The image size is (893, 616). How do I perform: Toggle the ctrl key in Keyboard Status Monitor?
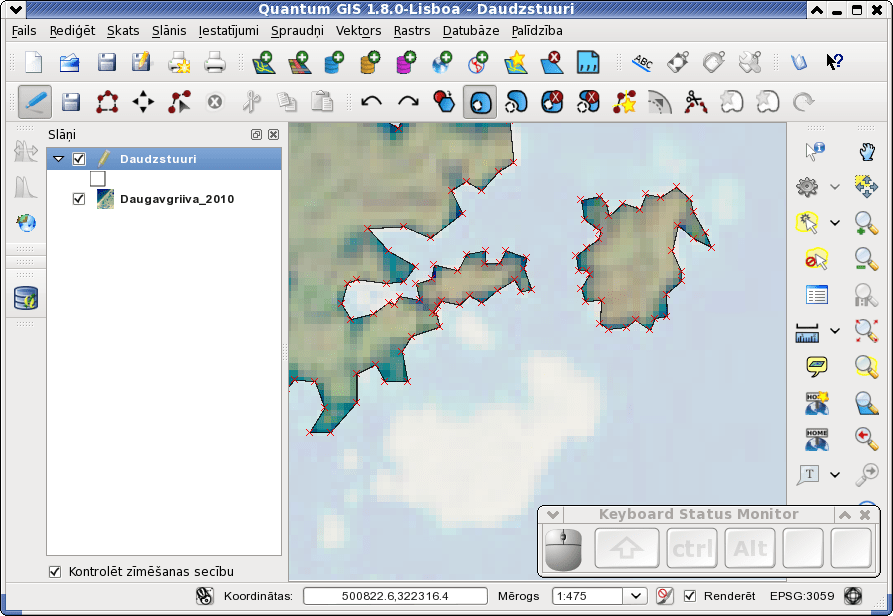pyautogui.click(x=692, y=548)
